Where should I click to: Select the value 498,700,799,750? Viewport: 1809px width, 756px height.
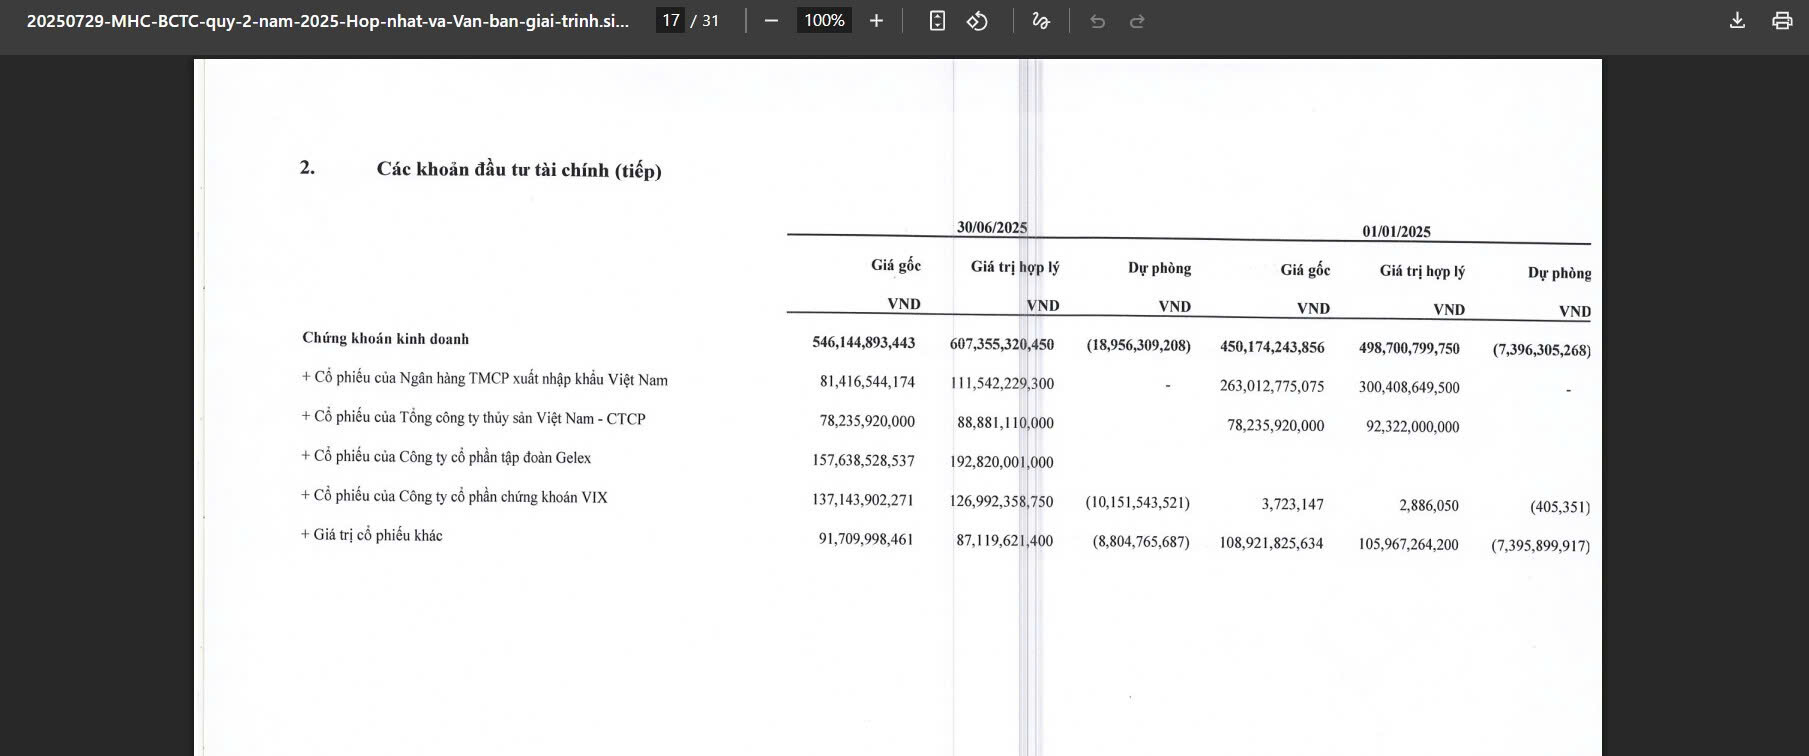[x=1409, y=348]
